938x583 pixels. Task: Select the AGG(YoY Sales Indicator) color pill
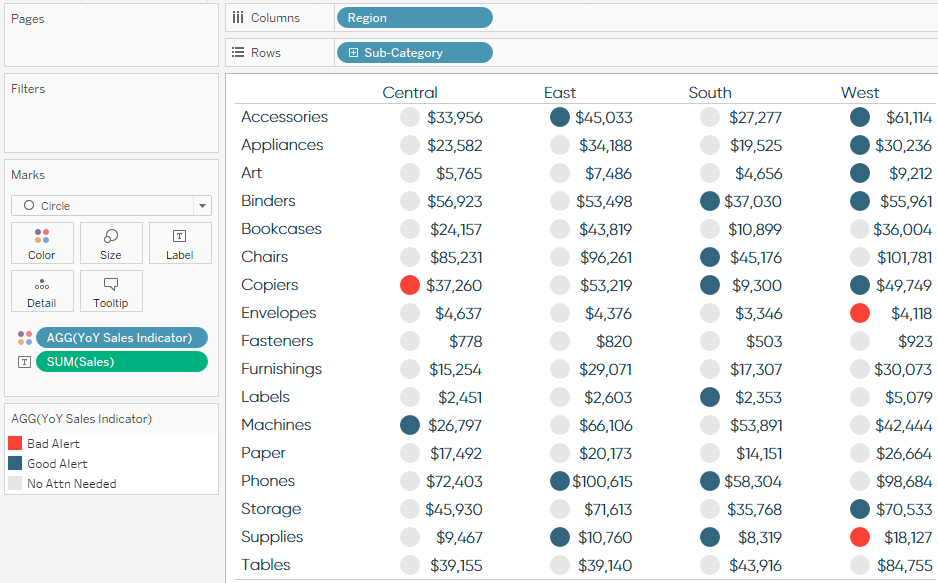(121, 337)
